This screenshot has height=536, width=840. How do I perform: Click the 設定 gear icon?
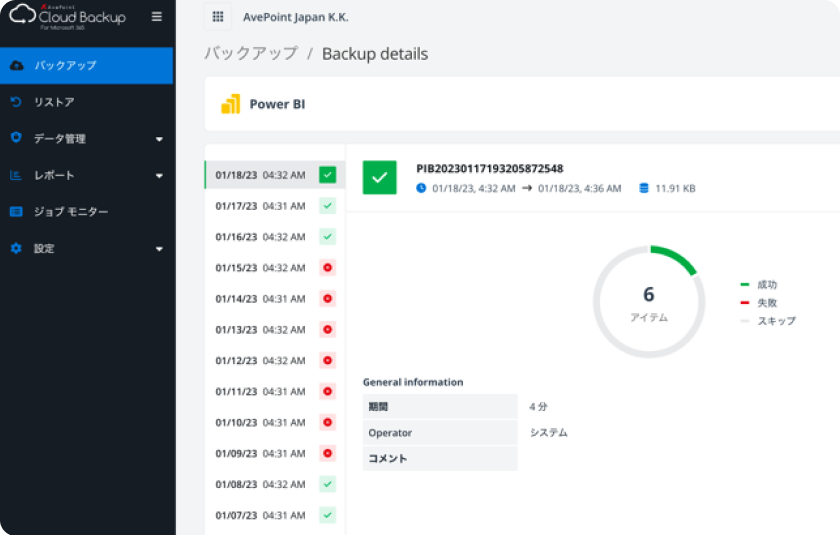pyautogui.click(x=16, y=248)
